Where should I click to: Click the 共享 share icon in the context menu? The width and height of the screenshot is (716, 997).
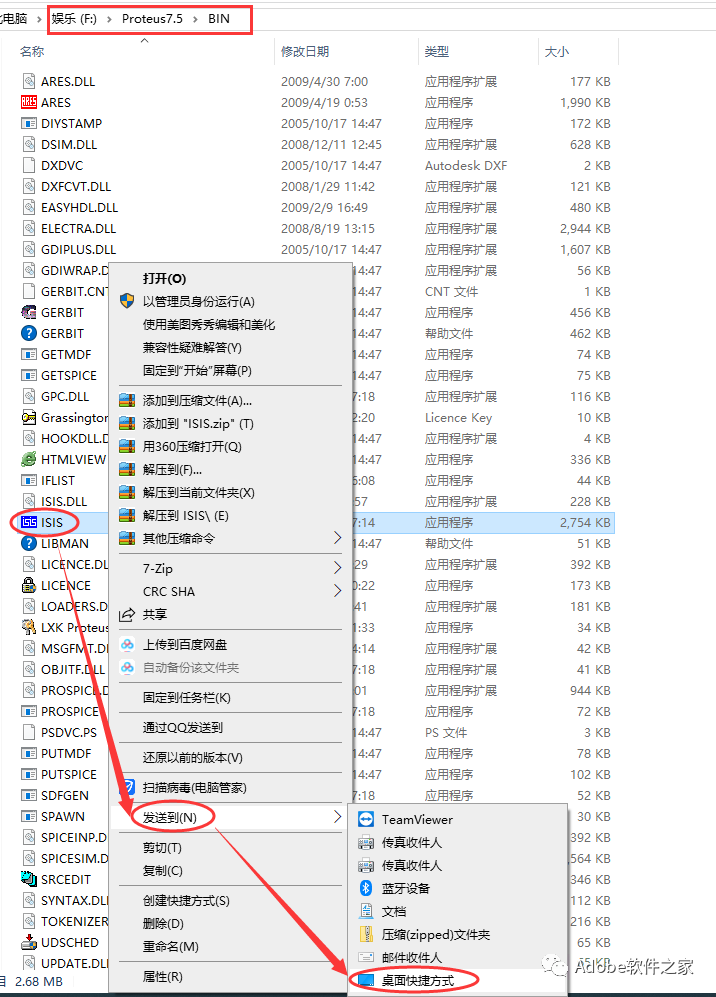127,614
